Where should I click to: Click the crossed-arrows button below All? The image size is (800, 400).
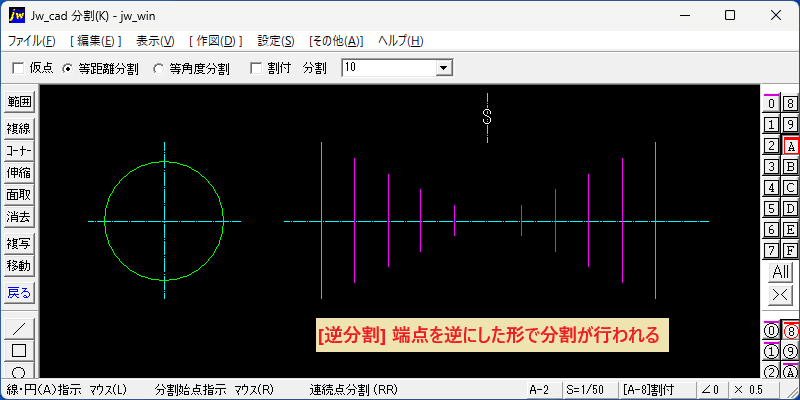tap(781, 295)
